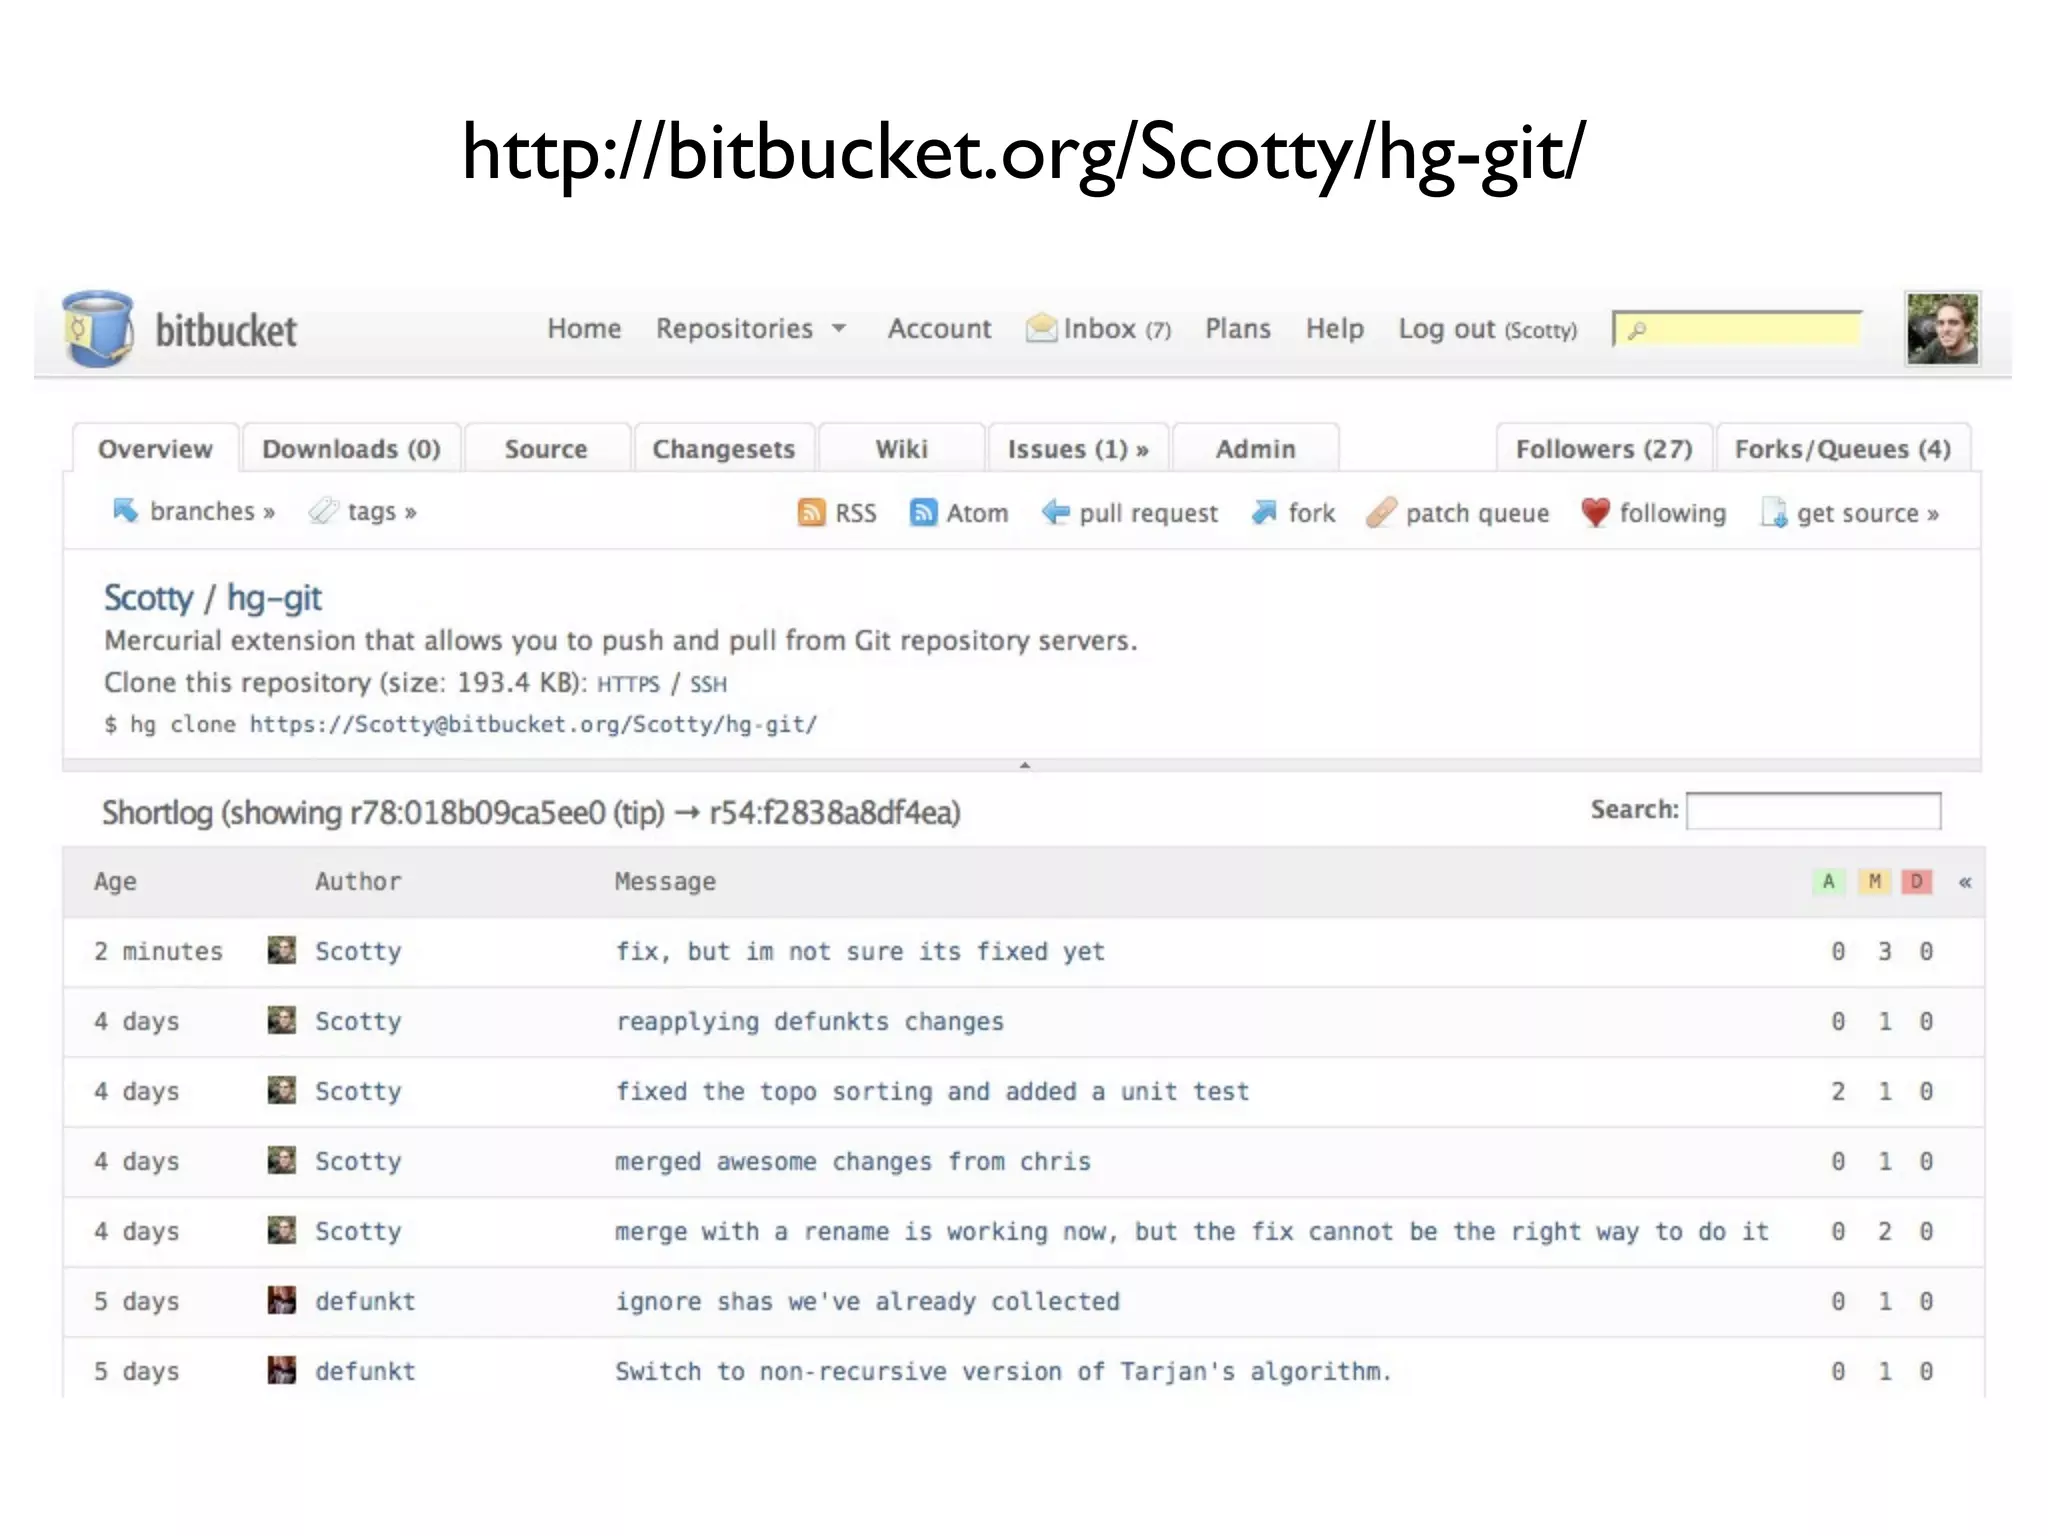The height and width of the screenshot is (1536, 2048).
Task: Open the Issues (1) tab
Action: coord(1078,449)
